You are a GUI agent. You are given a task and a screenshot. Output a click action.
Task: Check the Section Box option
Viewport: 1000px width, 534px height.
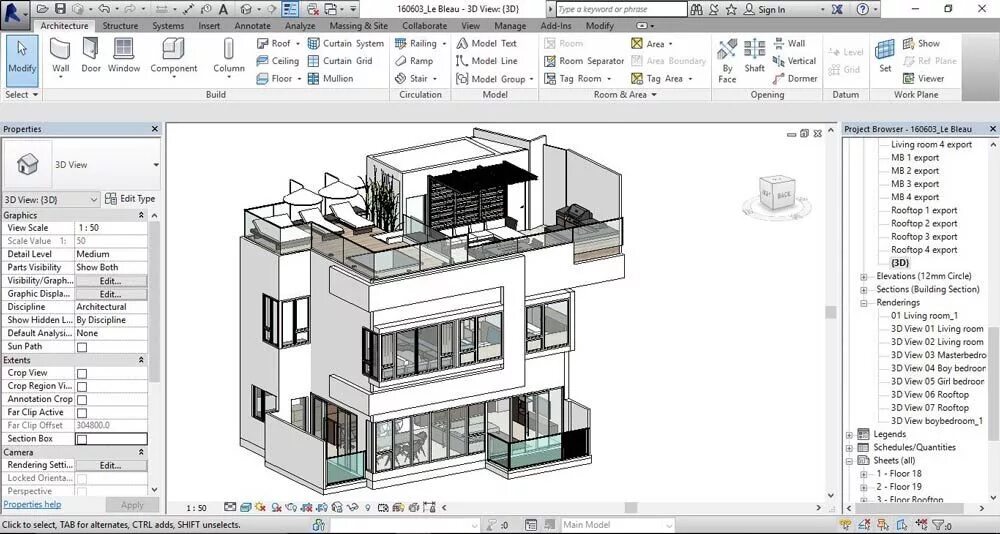pos(82,439)
